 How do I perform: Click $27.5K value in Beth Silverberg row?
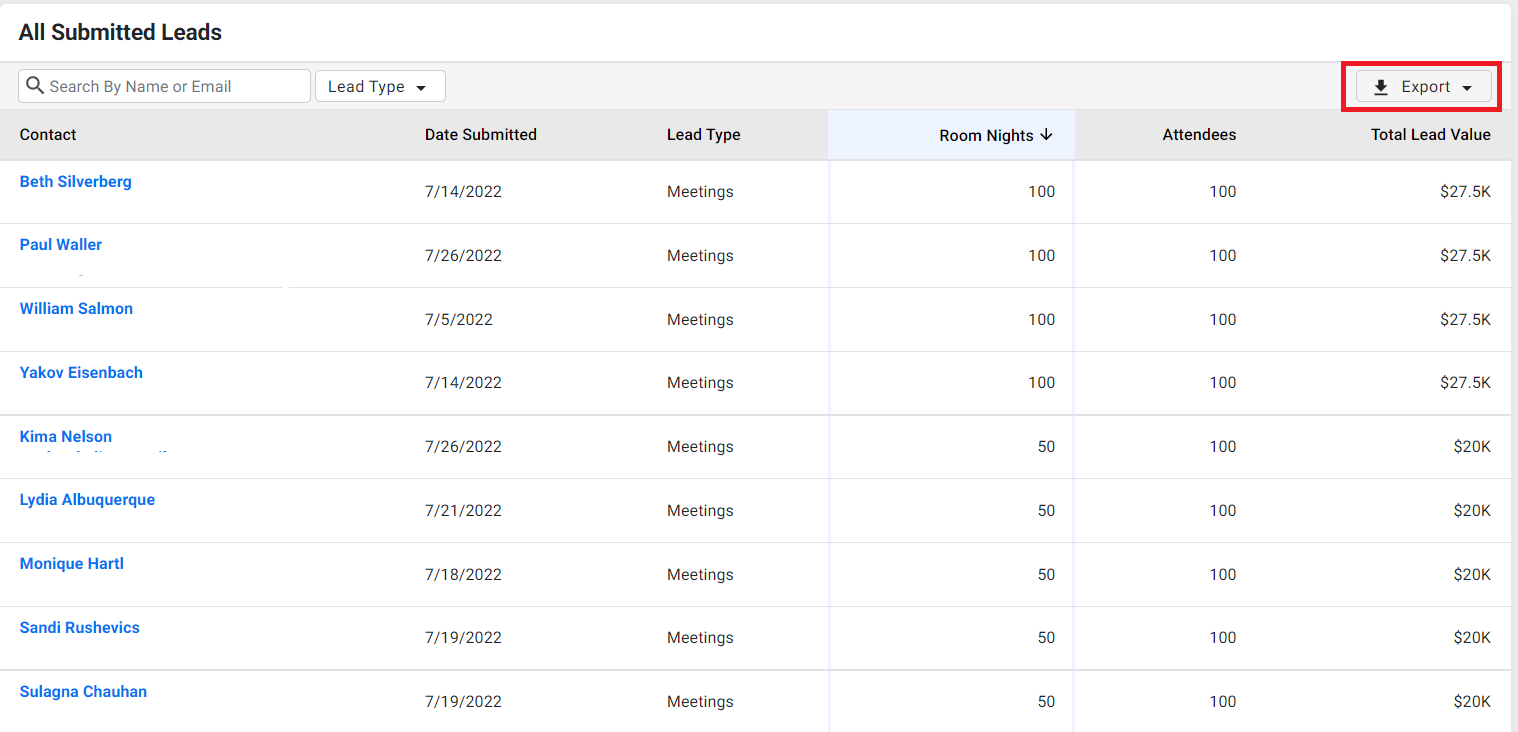(1465, 191)
